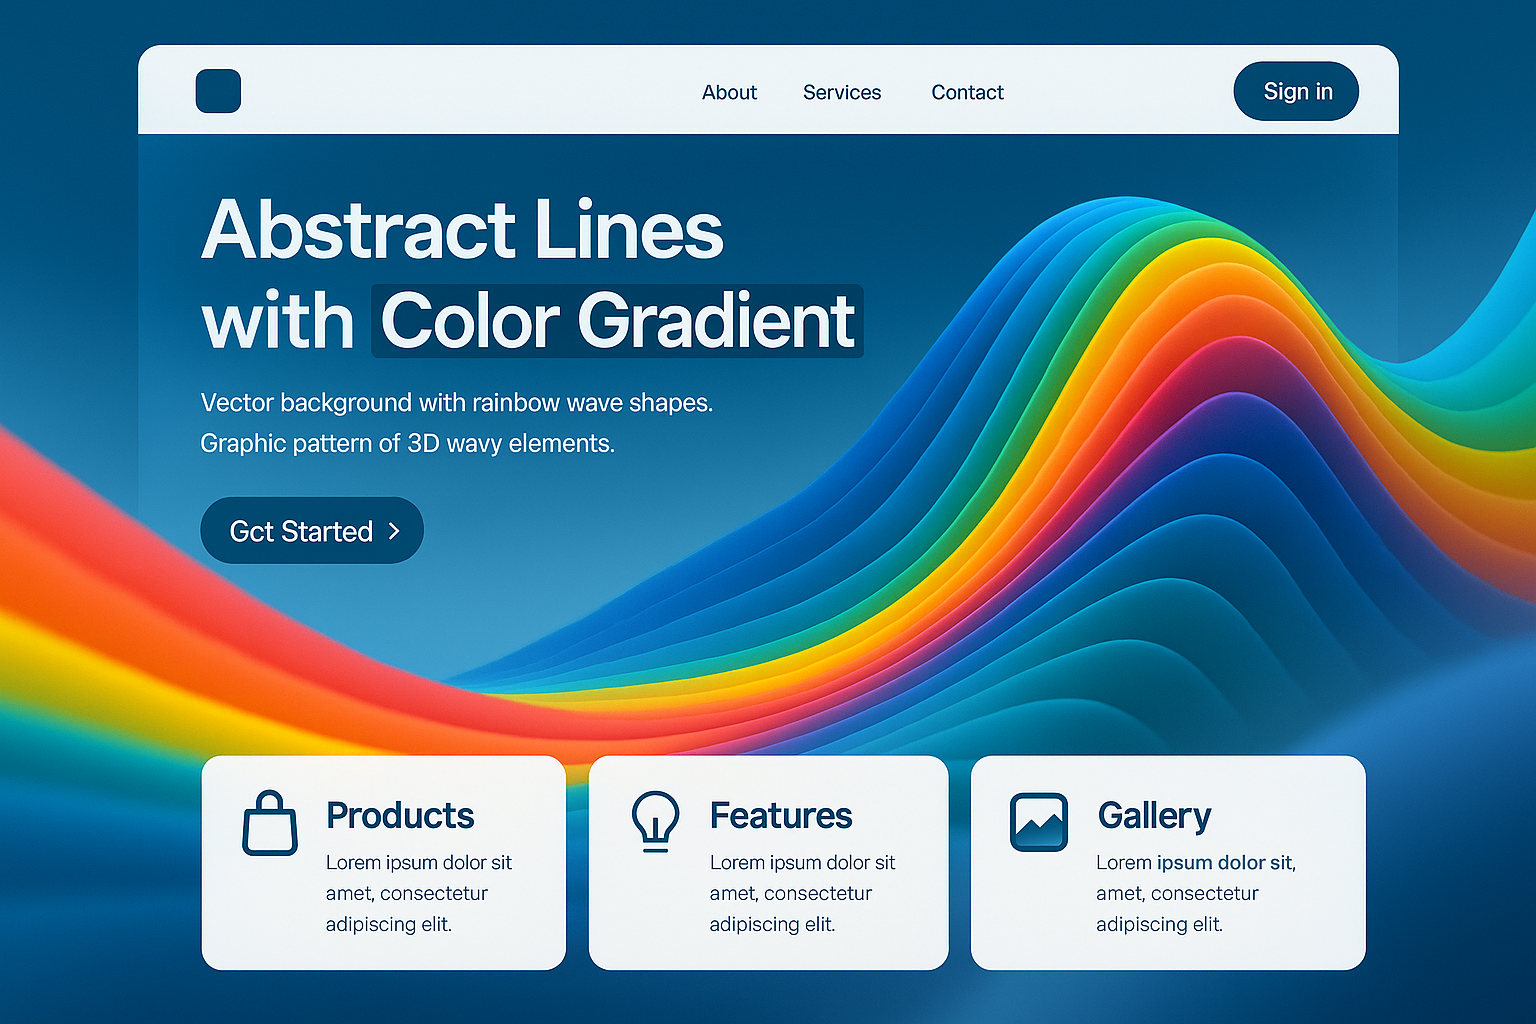Follow the bold "ipsum dolor sit" link
Screen dimensions: 1536x1024
click(x=1225, y=862)
